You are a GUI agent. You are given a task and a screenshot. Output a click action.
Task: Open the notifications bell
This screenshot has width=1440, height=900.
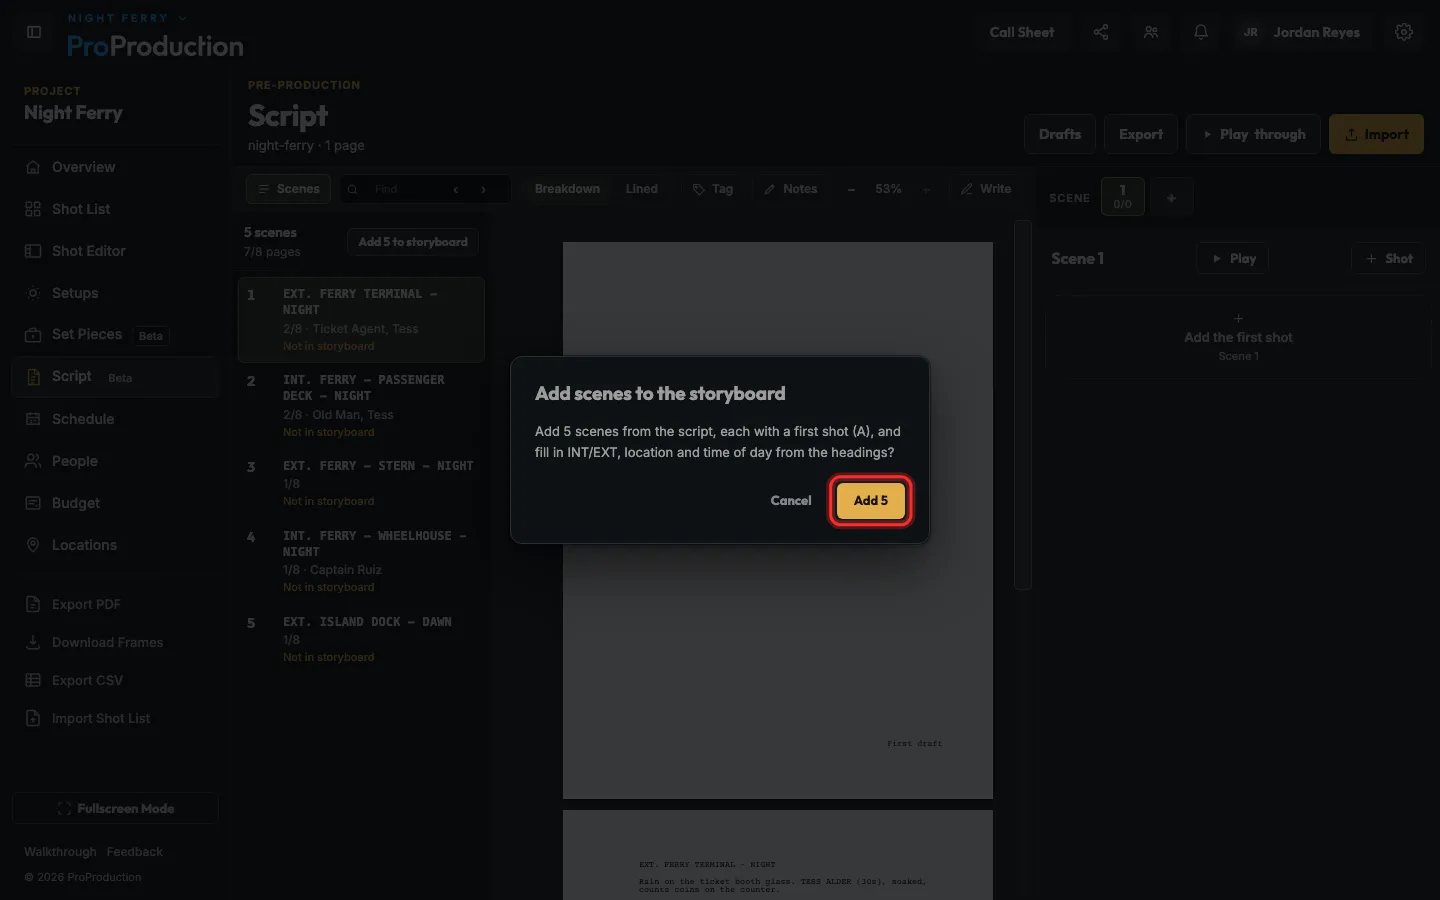point(1201,32)
